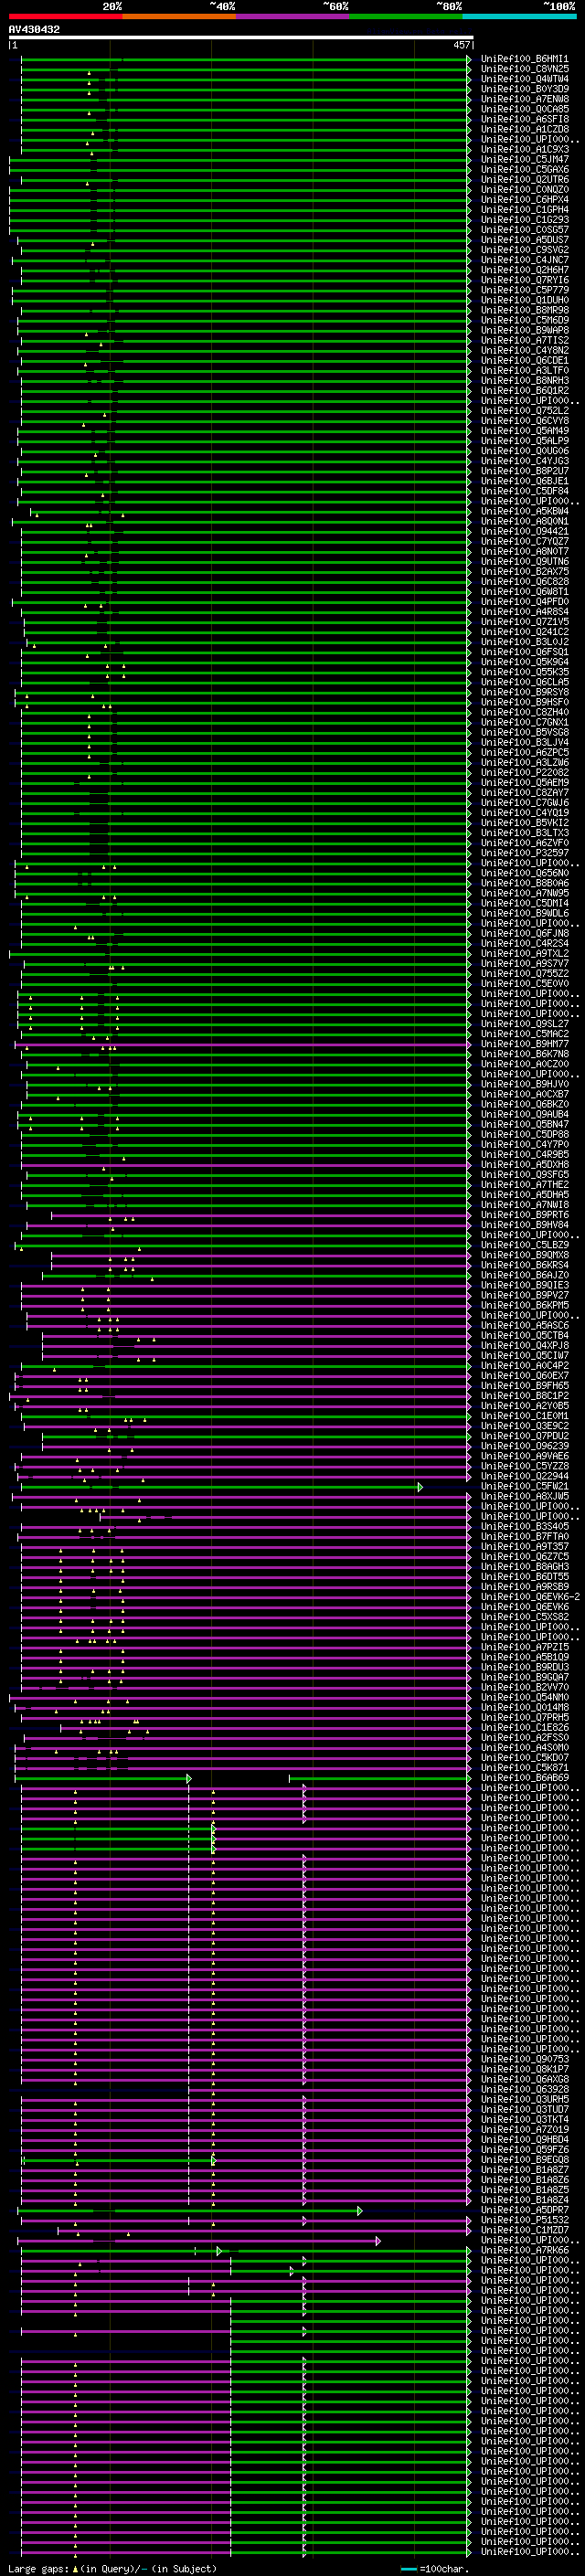Open hit UniRef100_B0Y3D9

[525, 89]
